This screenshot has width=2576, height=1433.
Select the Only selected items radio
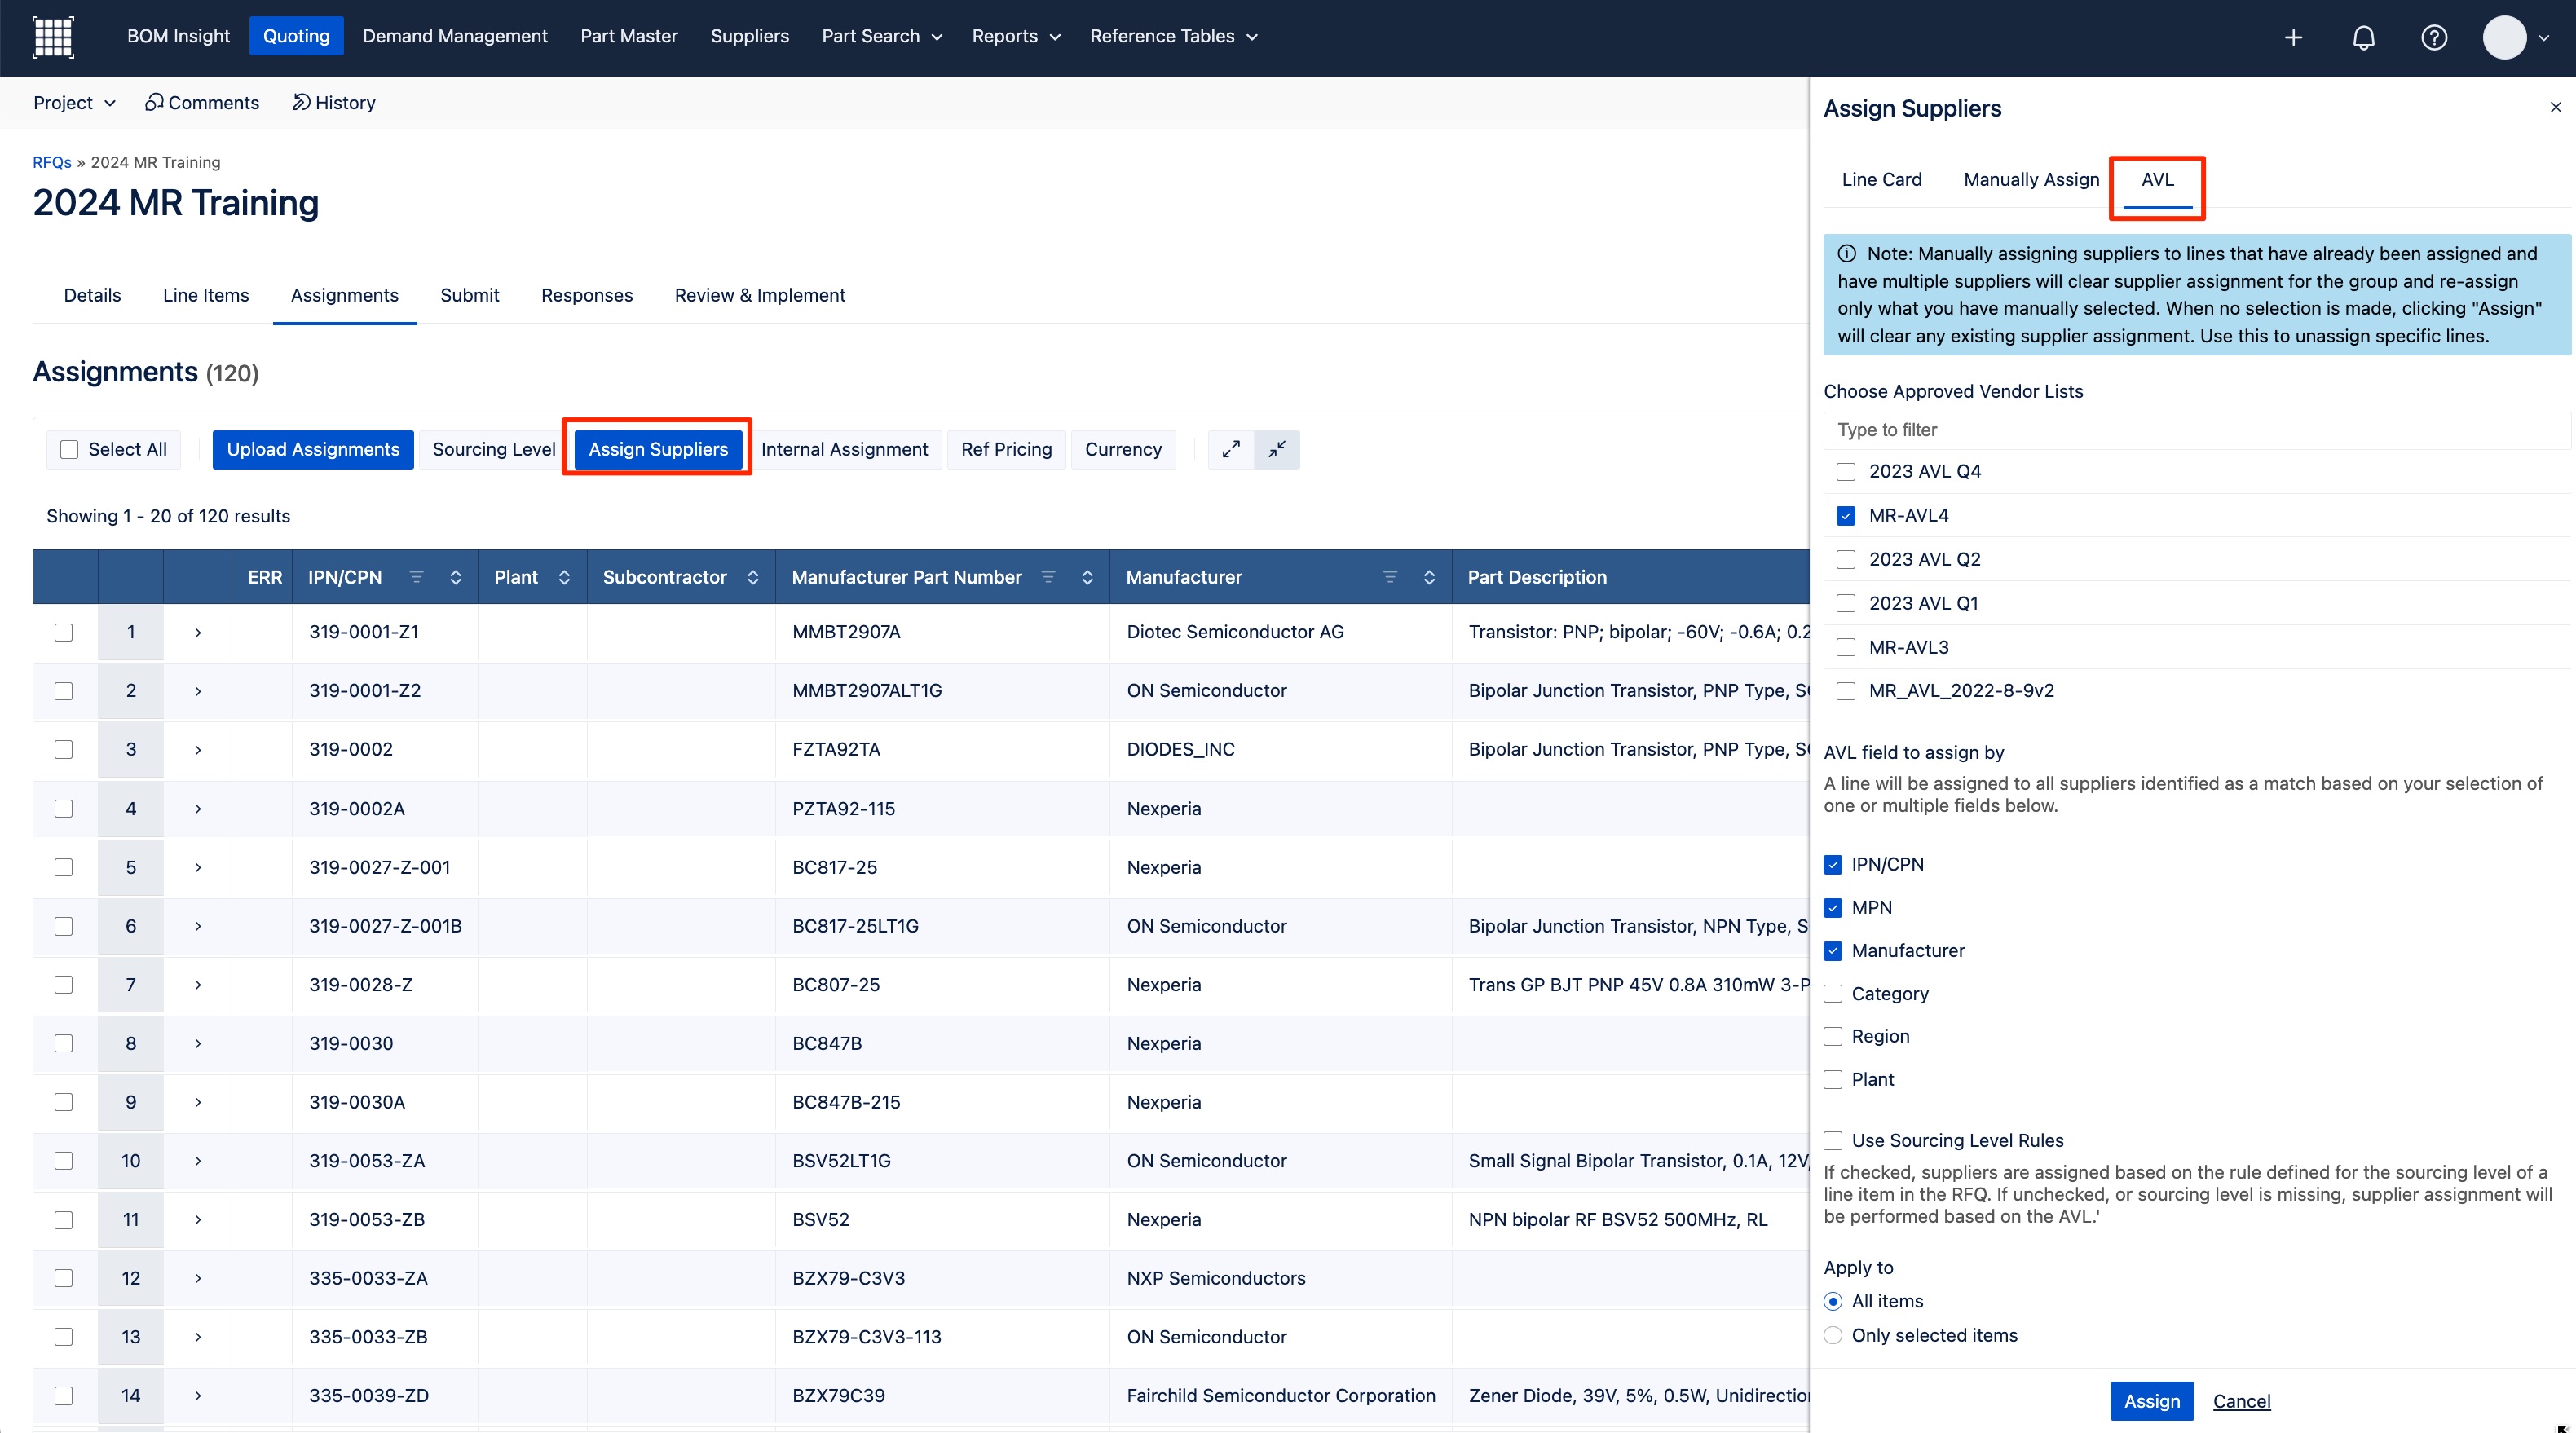click(x=1833, y=1335)
